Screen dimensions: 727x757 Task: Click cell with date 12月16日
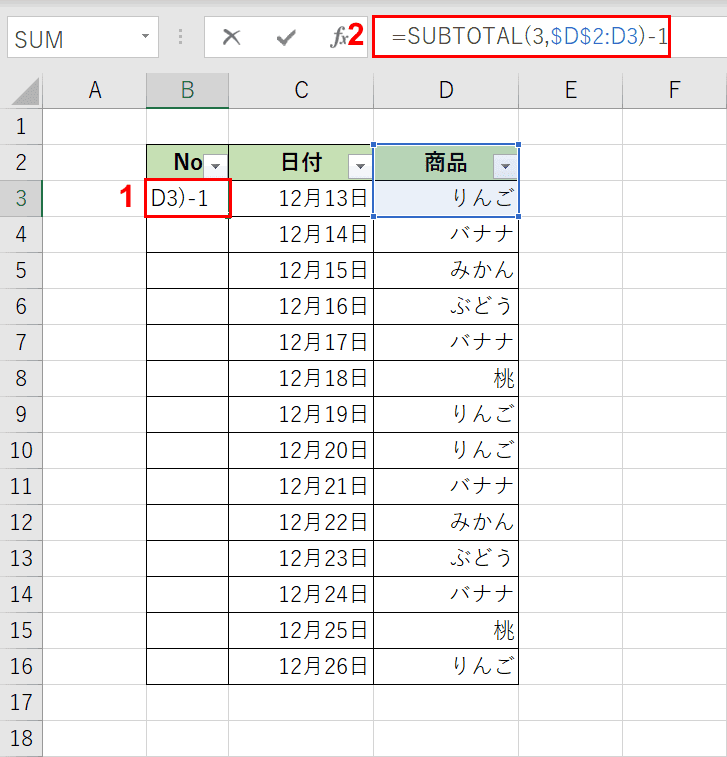pos(301,307)
